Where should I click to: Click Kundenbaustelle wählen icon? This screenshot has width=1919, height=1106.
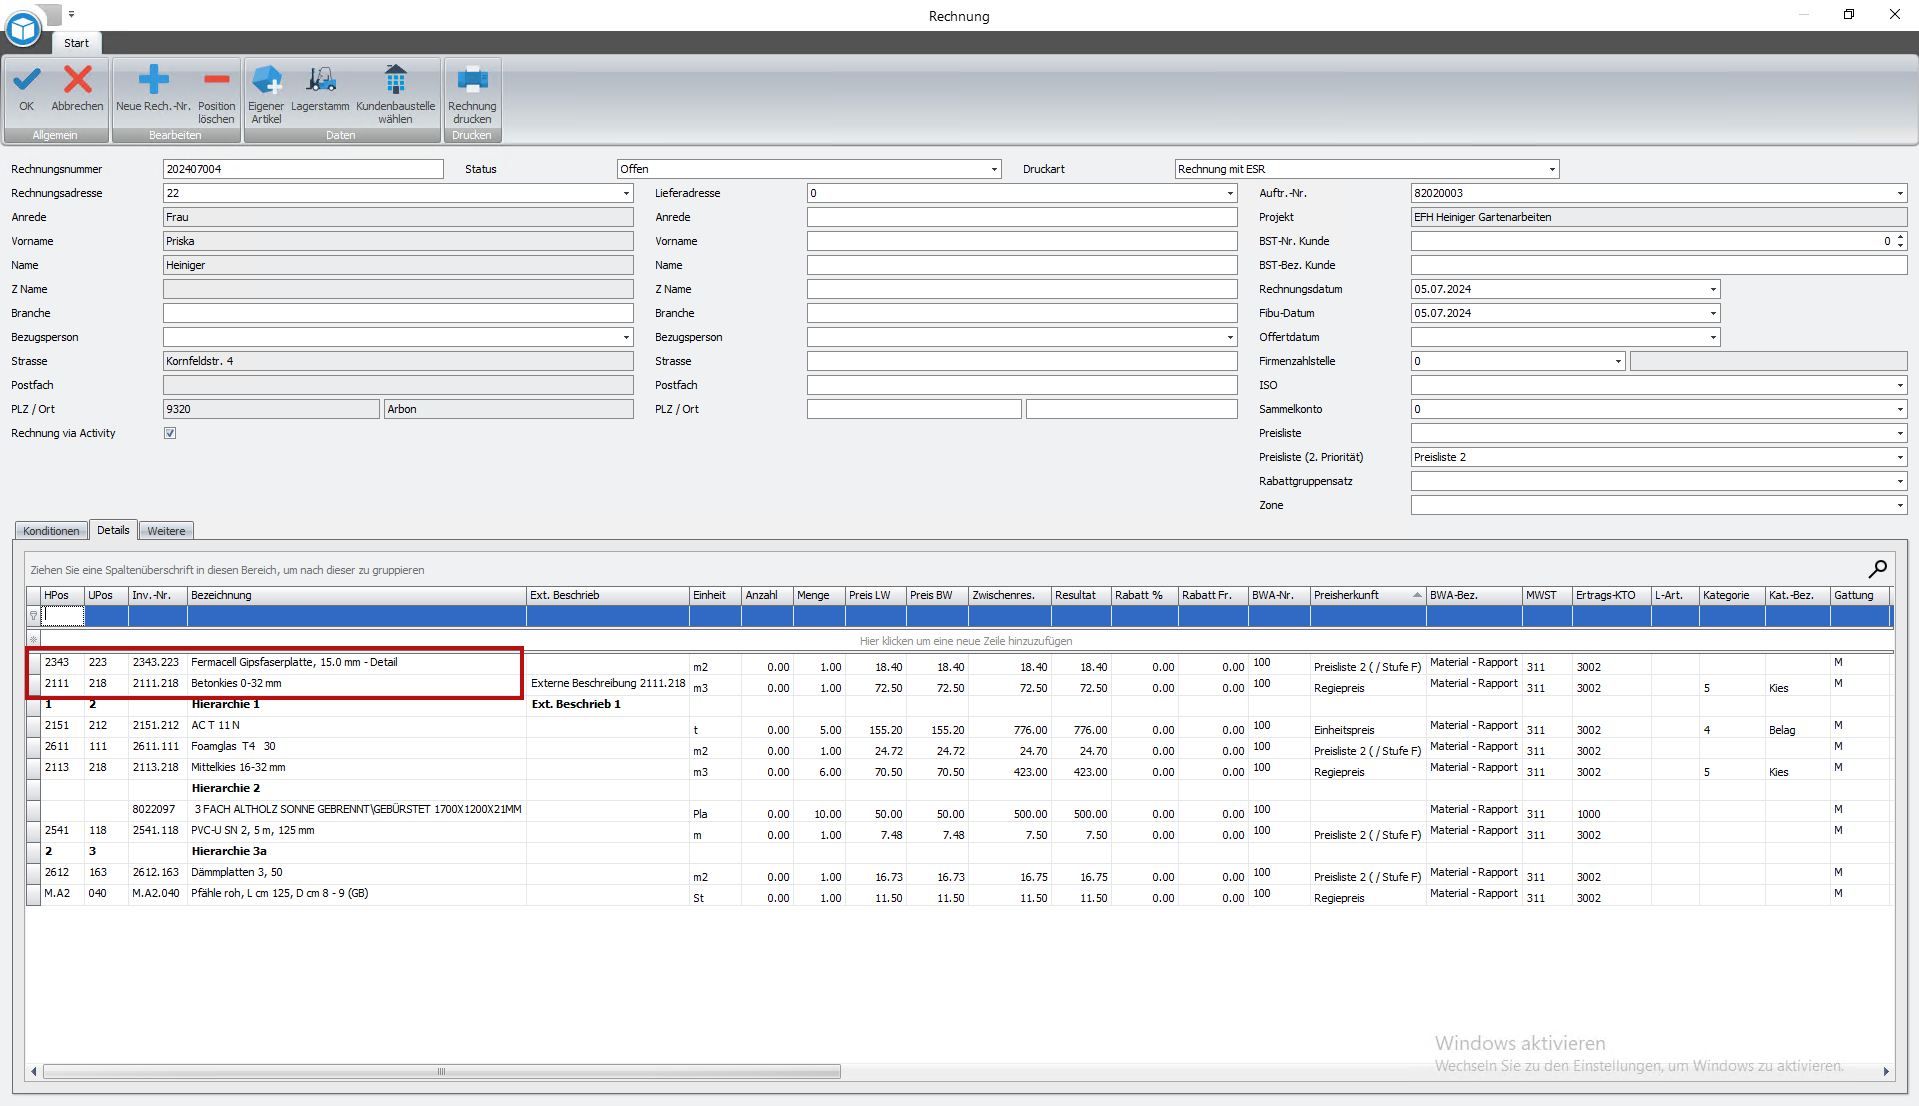coord(396,80)
